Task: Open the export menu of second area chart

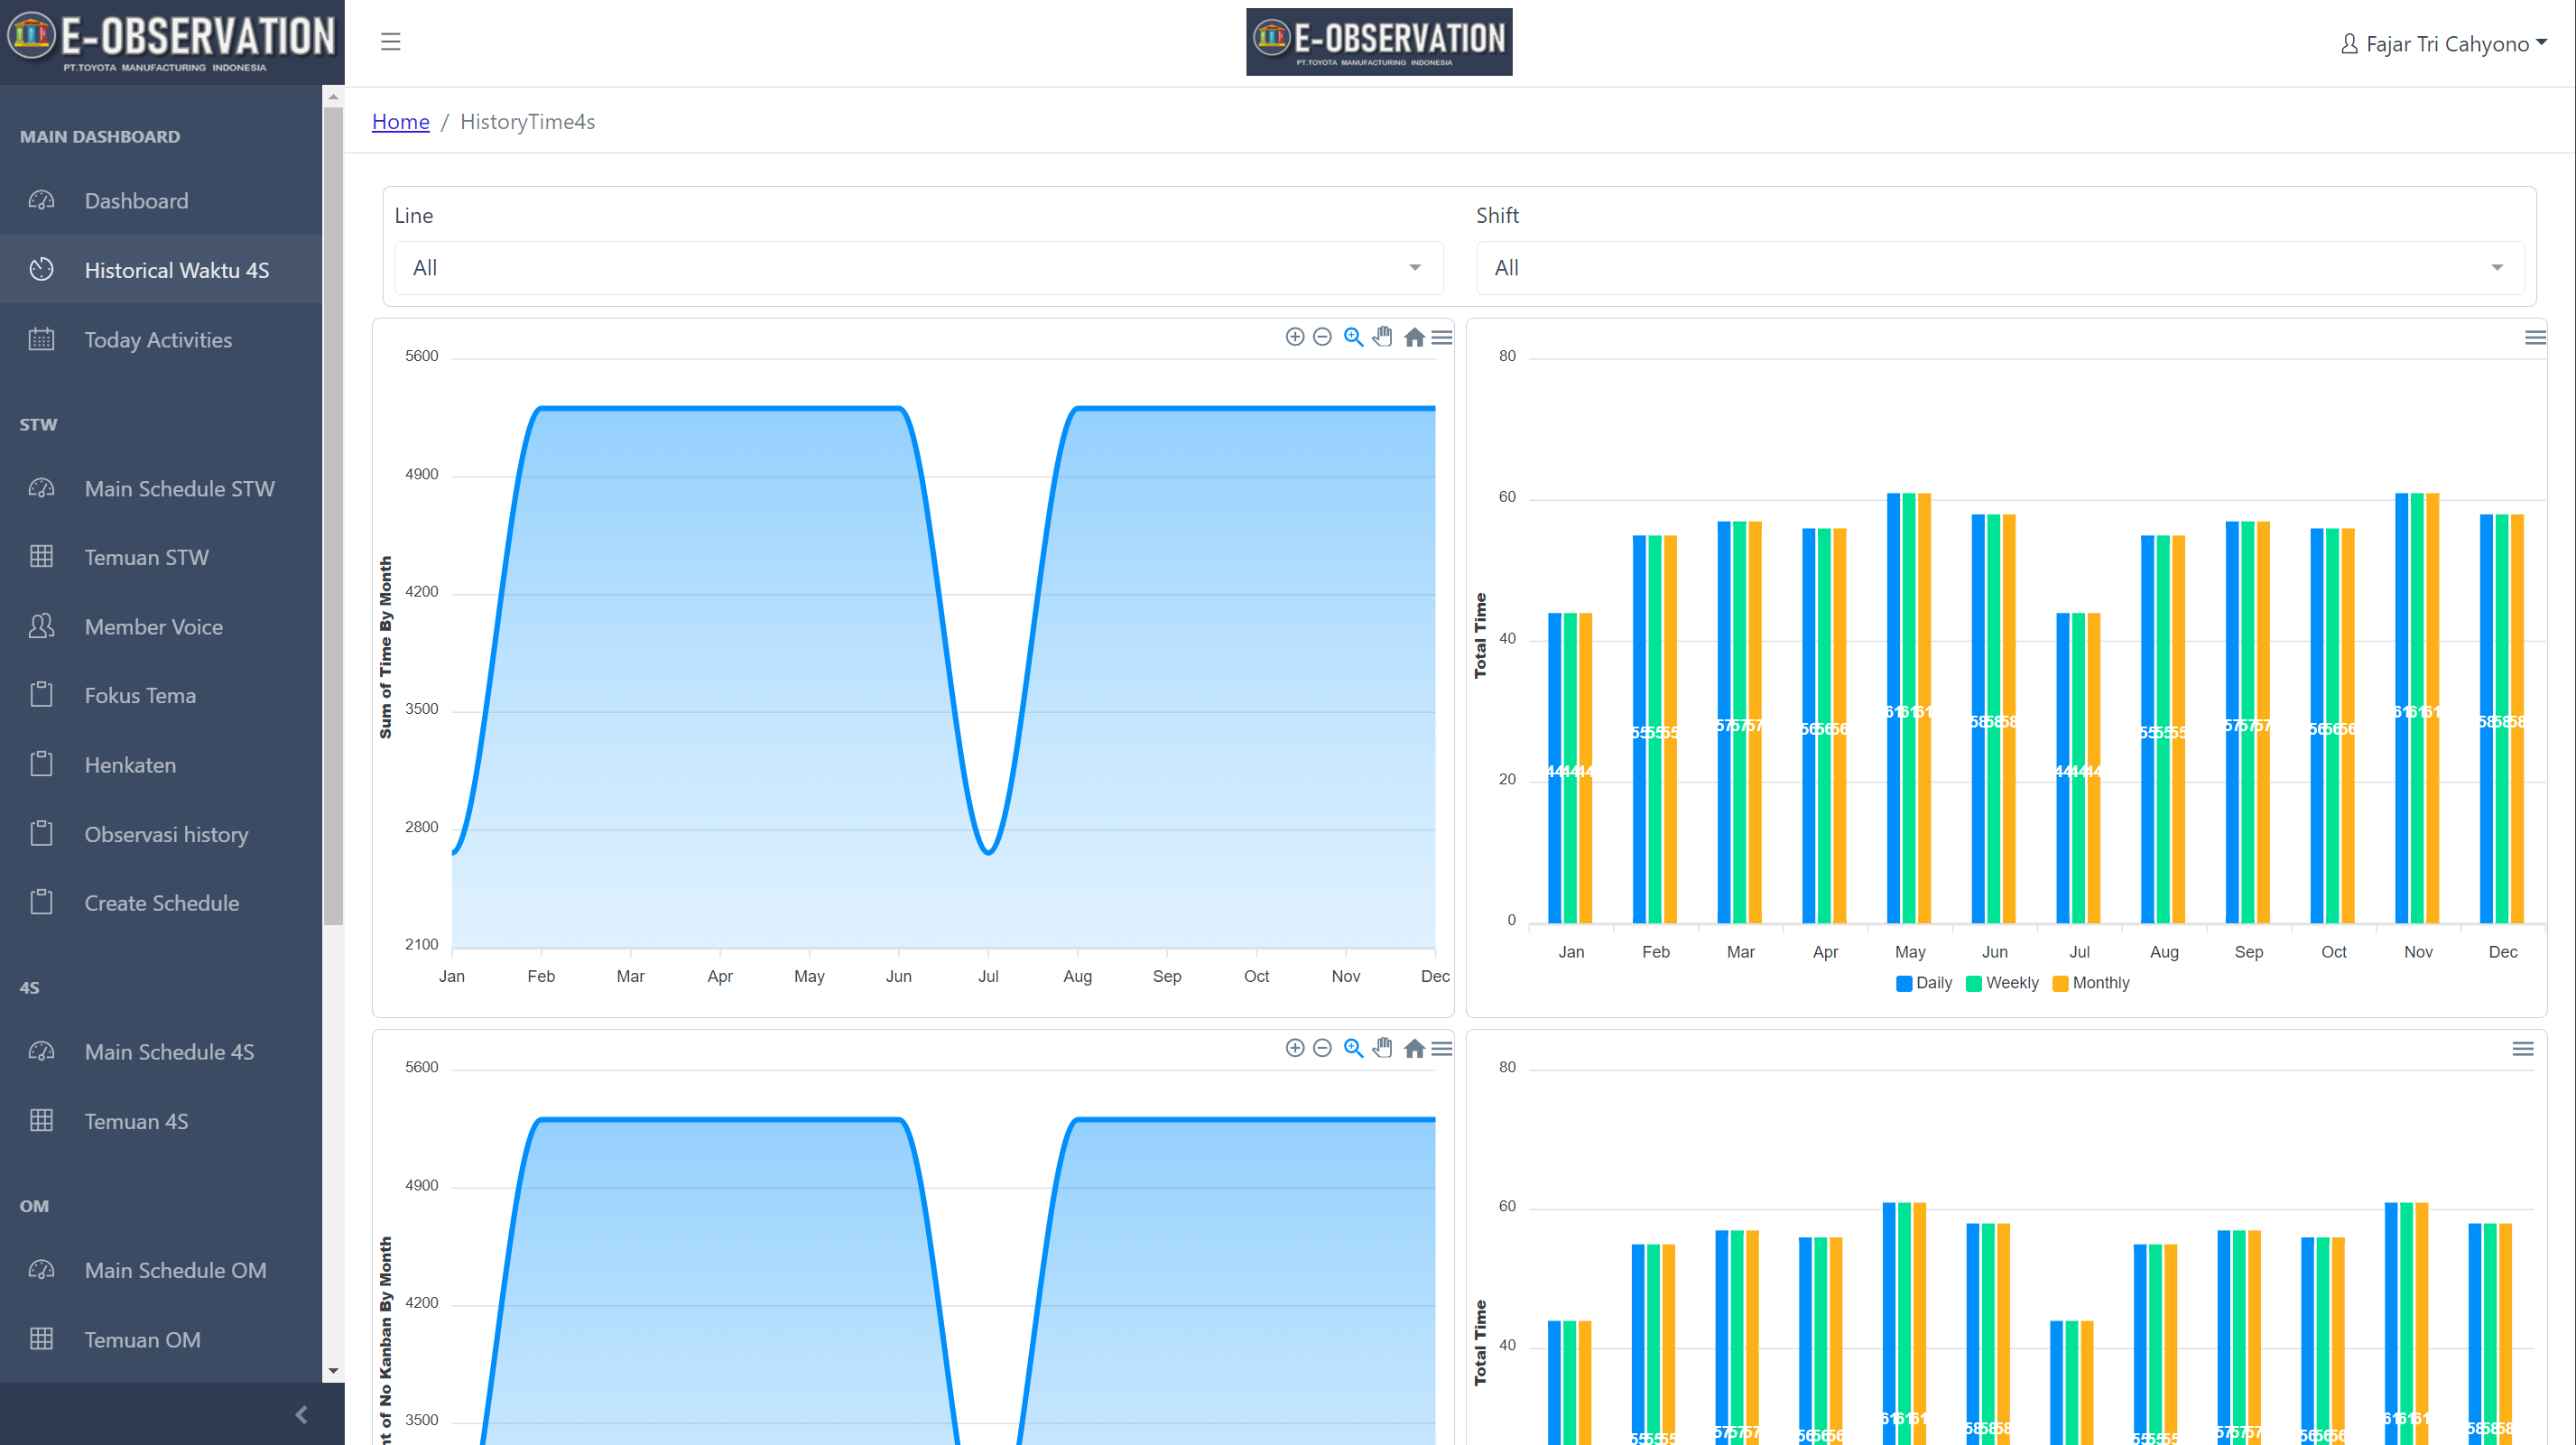Action: click(1442, 1049)
